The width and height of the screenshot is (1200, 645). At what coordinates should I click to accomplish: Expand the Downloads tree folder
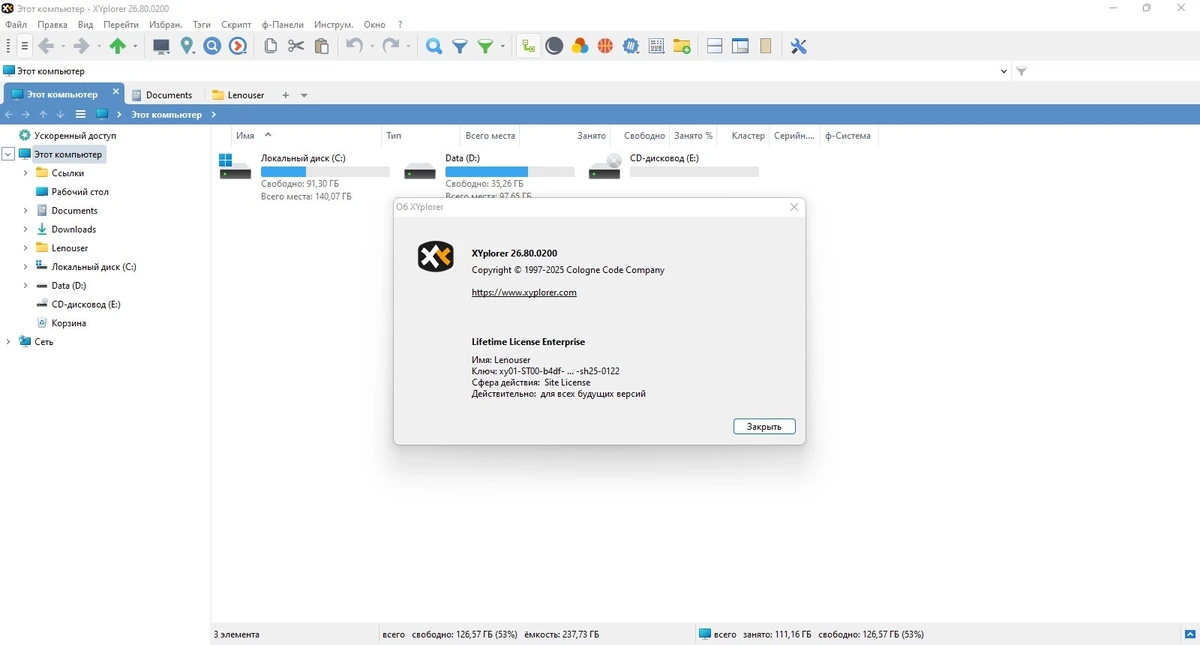click(26, 229)
